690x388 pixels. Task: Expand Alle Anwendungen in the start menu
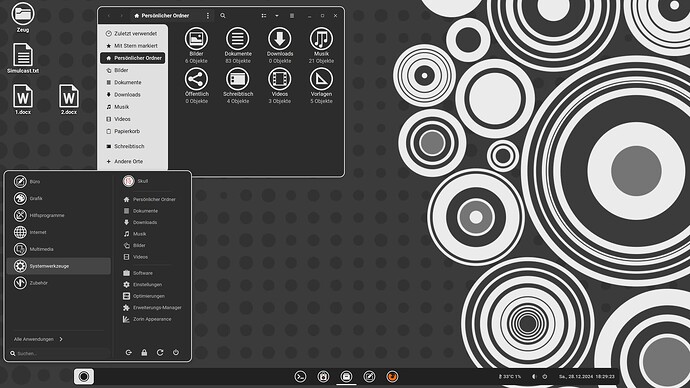(x=38, y=339)
